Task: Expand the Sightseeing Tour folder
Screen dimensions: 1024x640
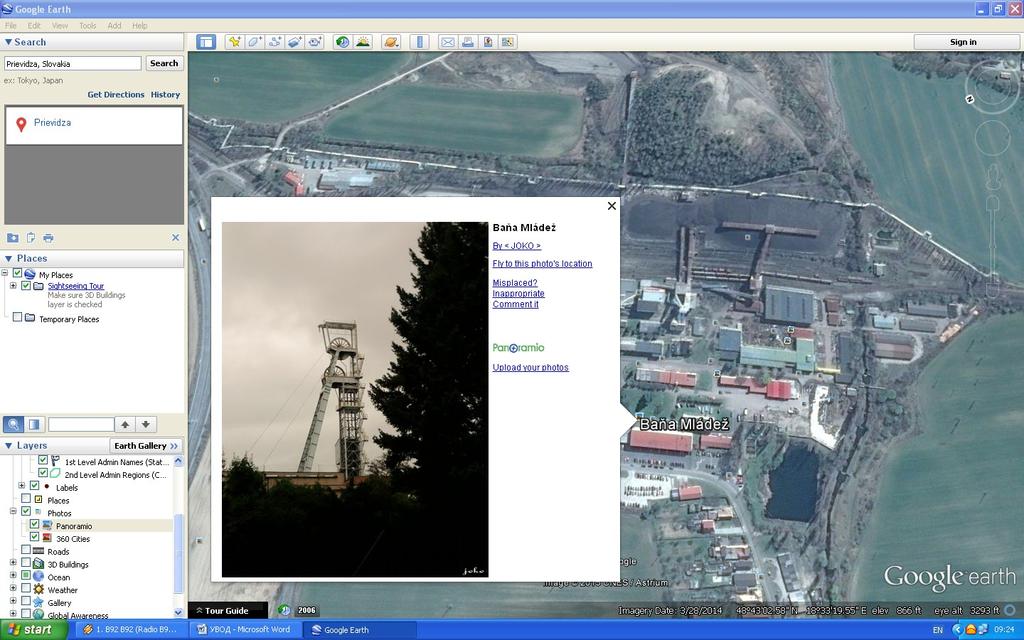Action: coord(13,285)
